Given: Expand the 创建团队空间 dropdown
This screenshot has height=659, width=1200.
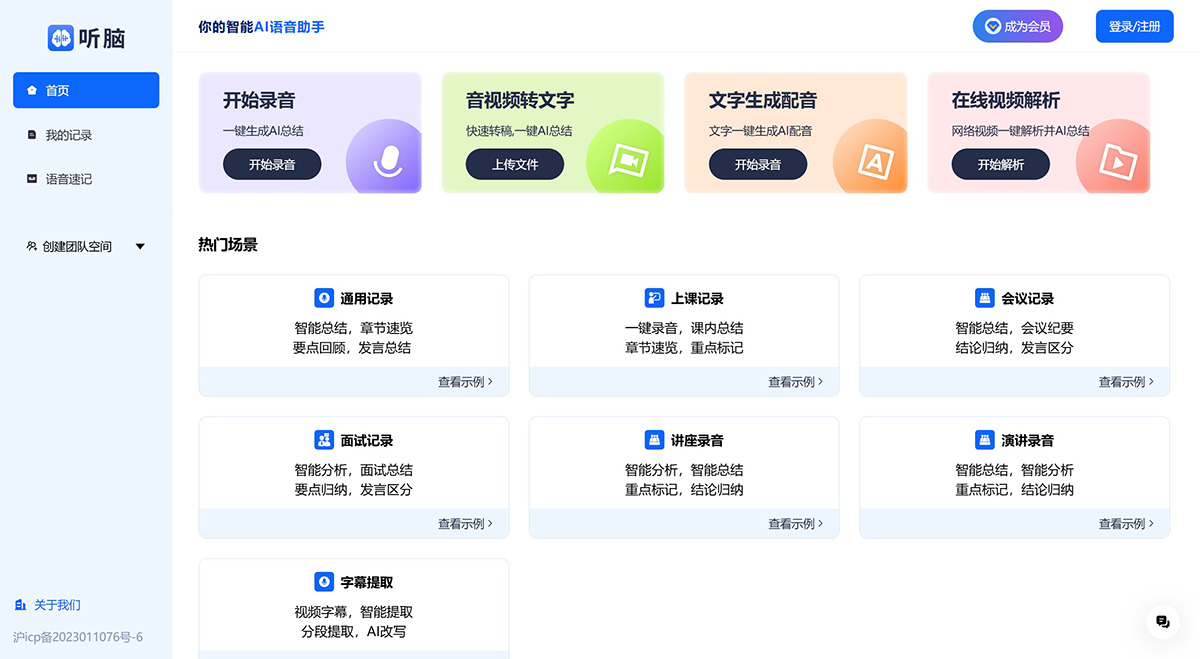Looking at the screenshot, I should (140, 246).
